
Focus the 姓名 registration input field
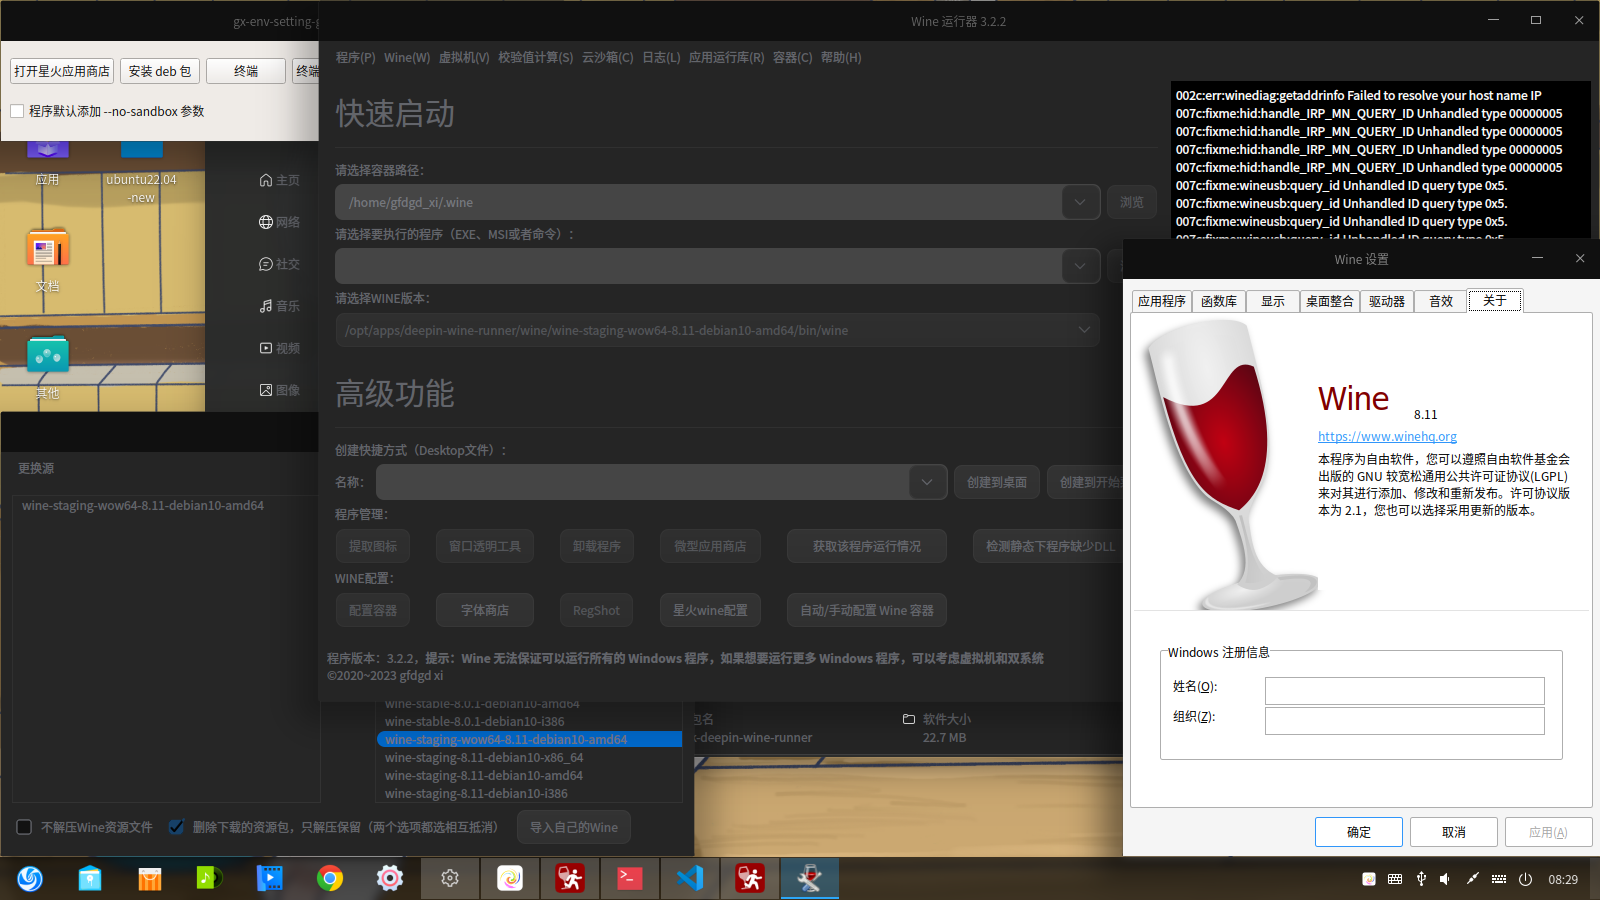click(1404, 691)
